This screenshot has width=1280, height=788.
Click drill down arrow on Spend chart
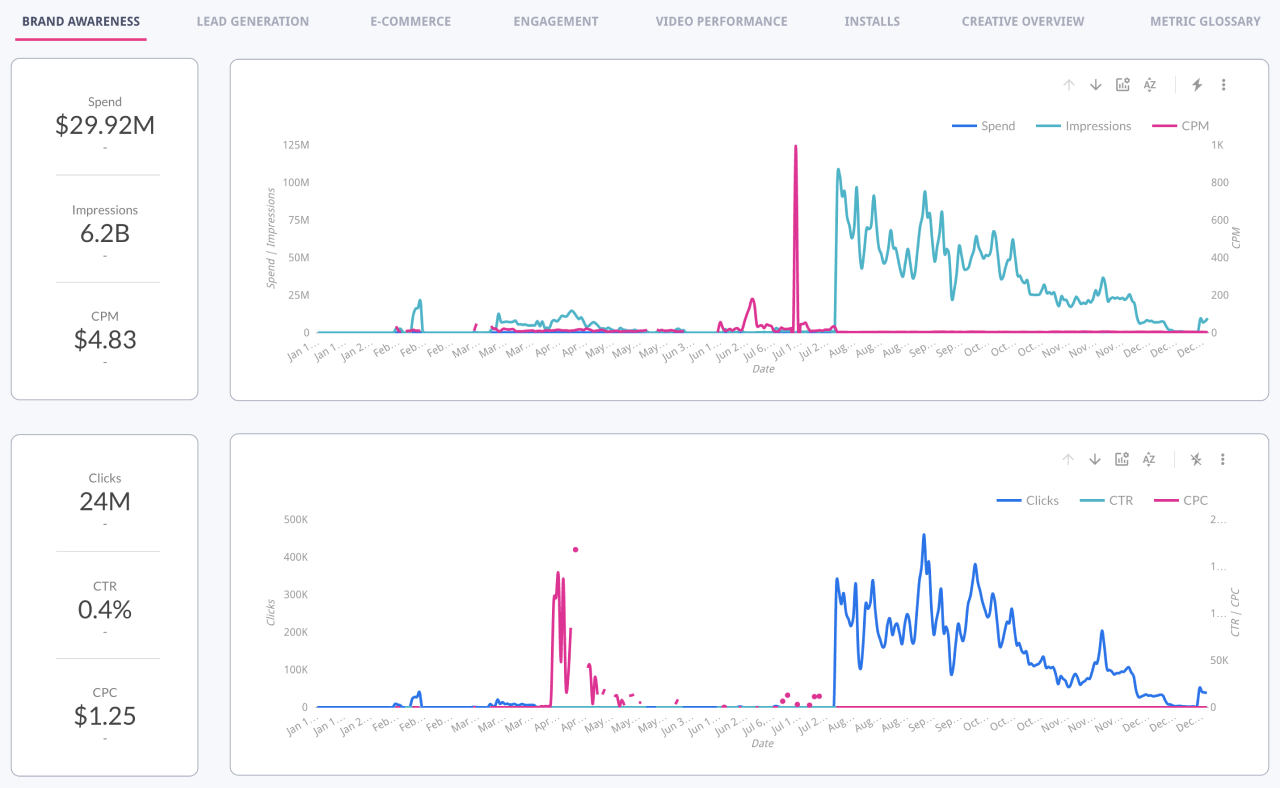coord(1096,85)
